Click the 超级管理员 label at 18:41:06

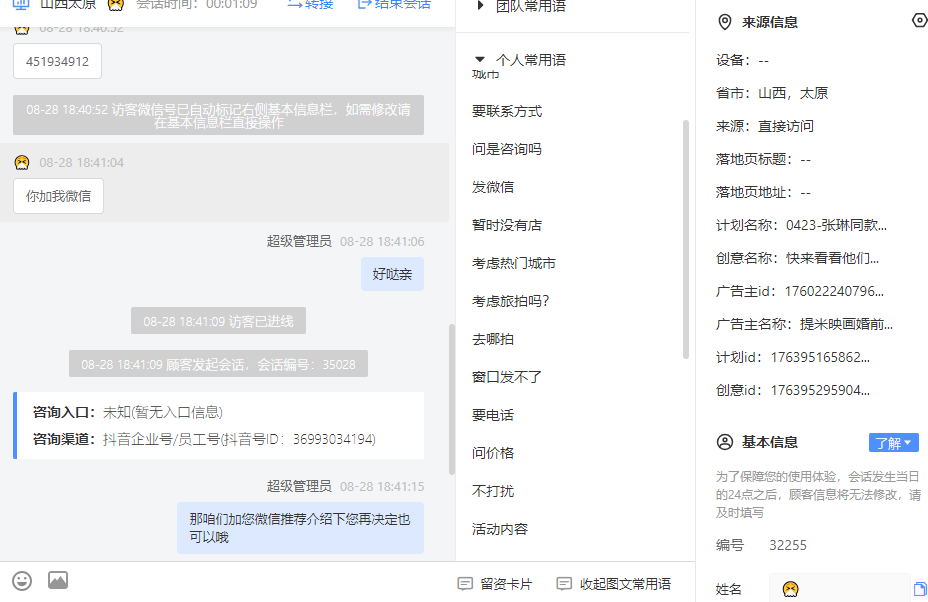coord(299,242)
